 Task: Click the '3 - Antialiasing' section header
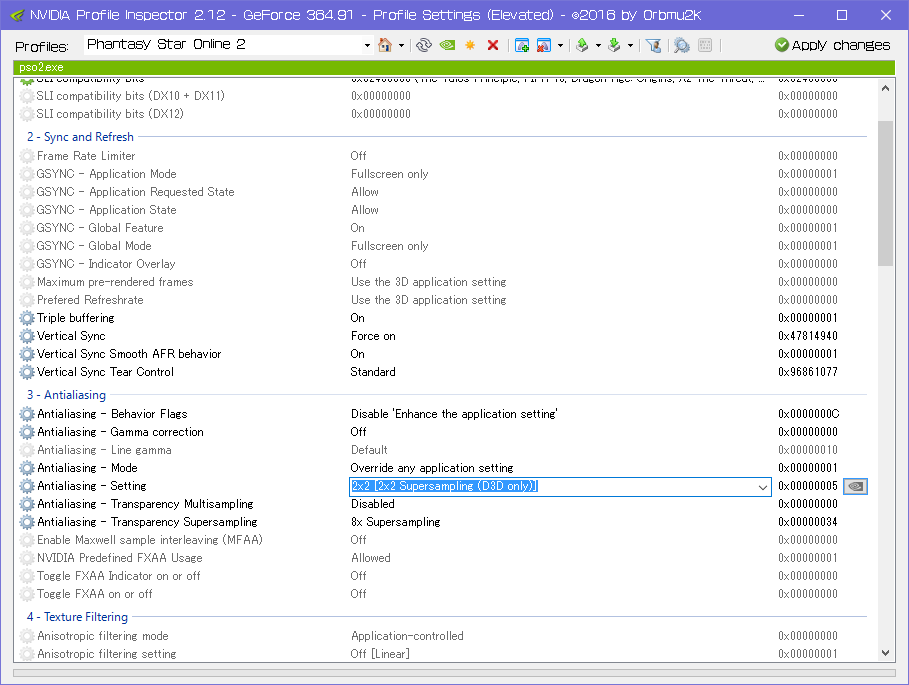(x=66, y=395)
